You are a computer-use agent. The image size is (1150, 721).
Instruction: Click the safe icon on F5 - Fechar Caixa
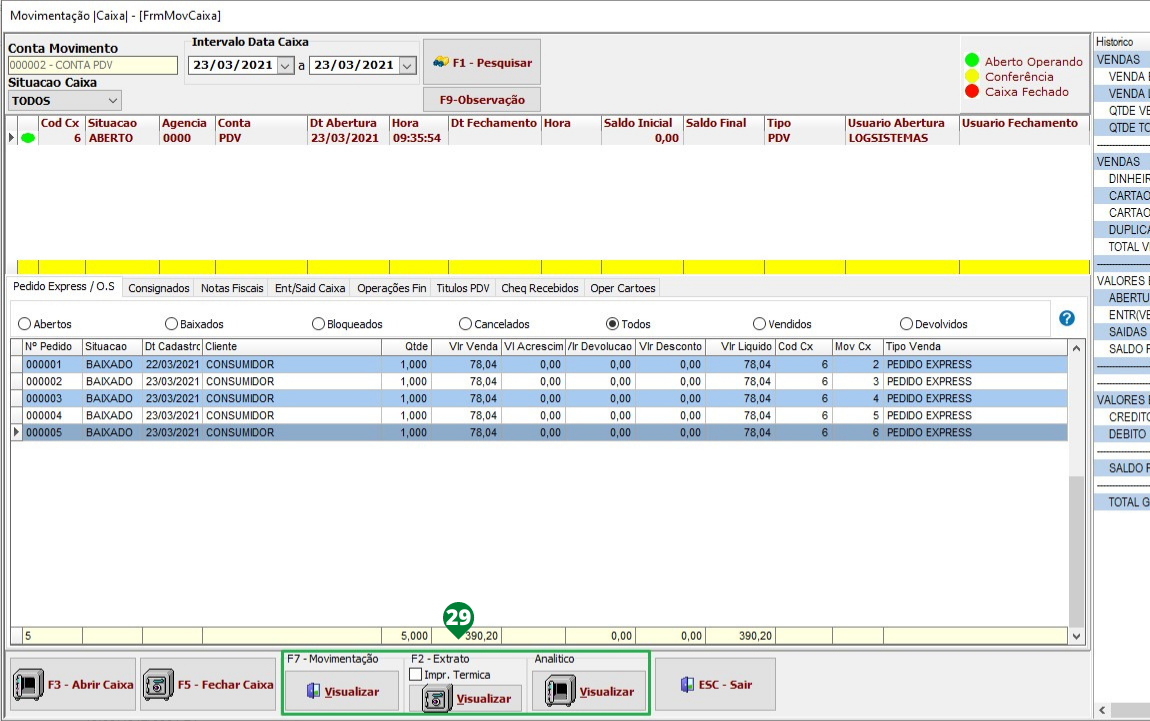point(158,685)
